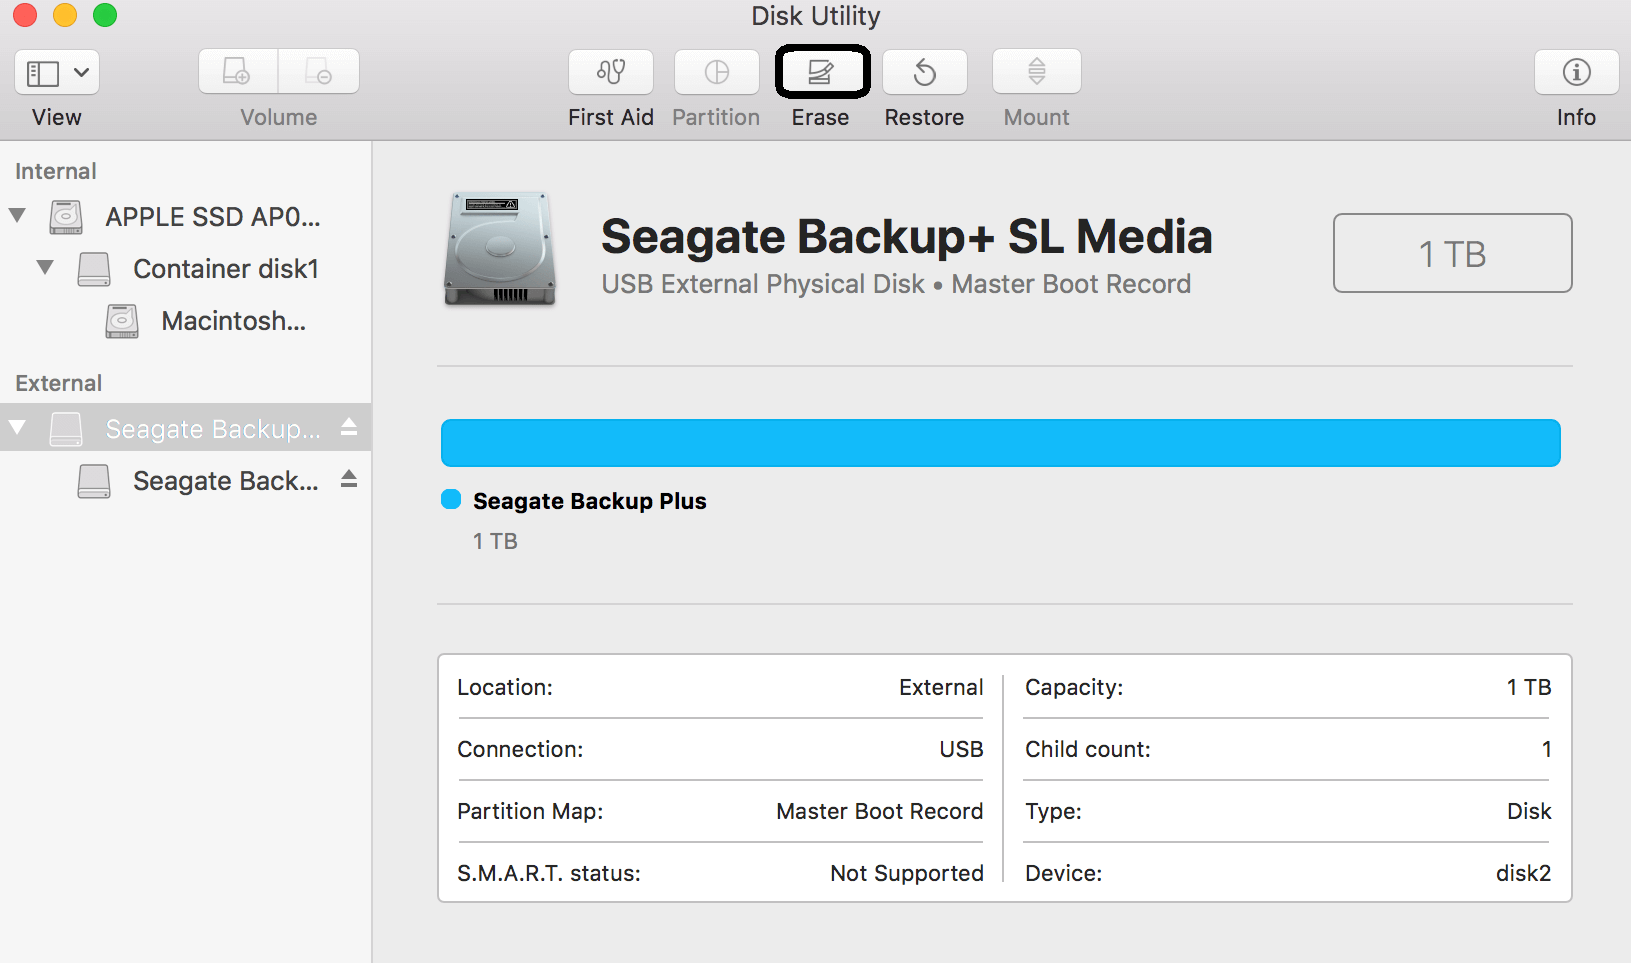
Task: Click the APPLE SSD drive icon
Action: (66, 217)
